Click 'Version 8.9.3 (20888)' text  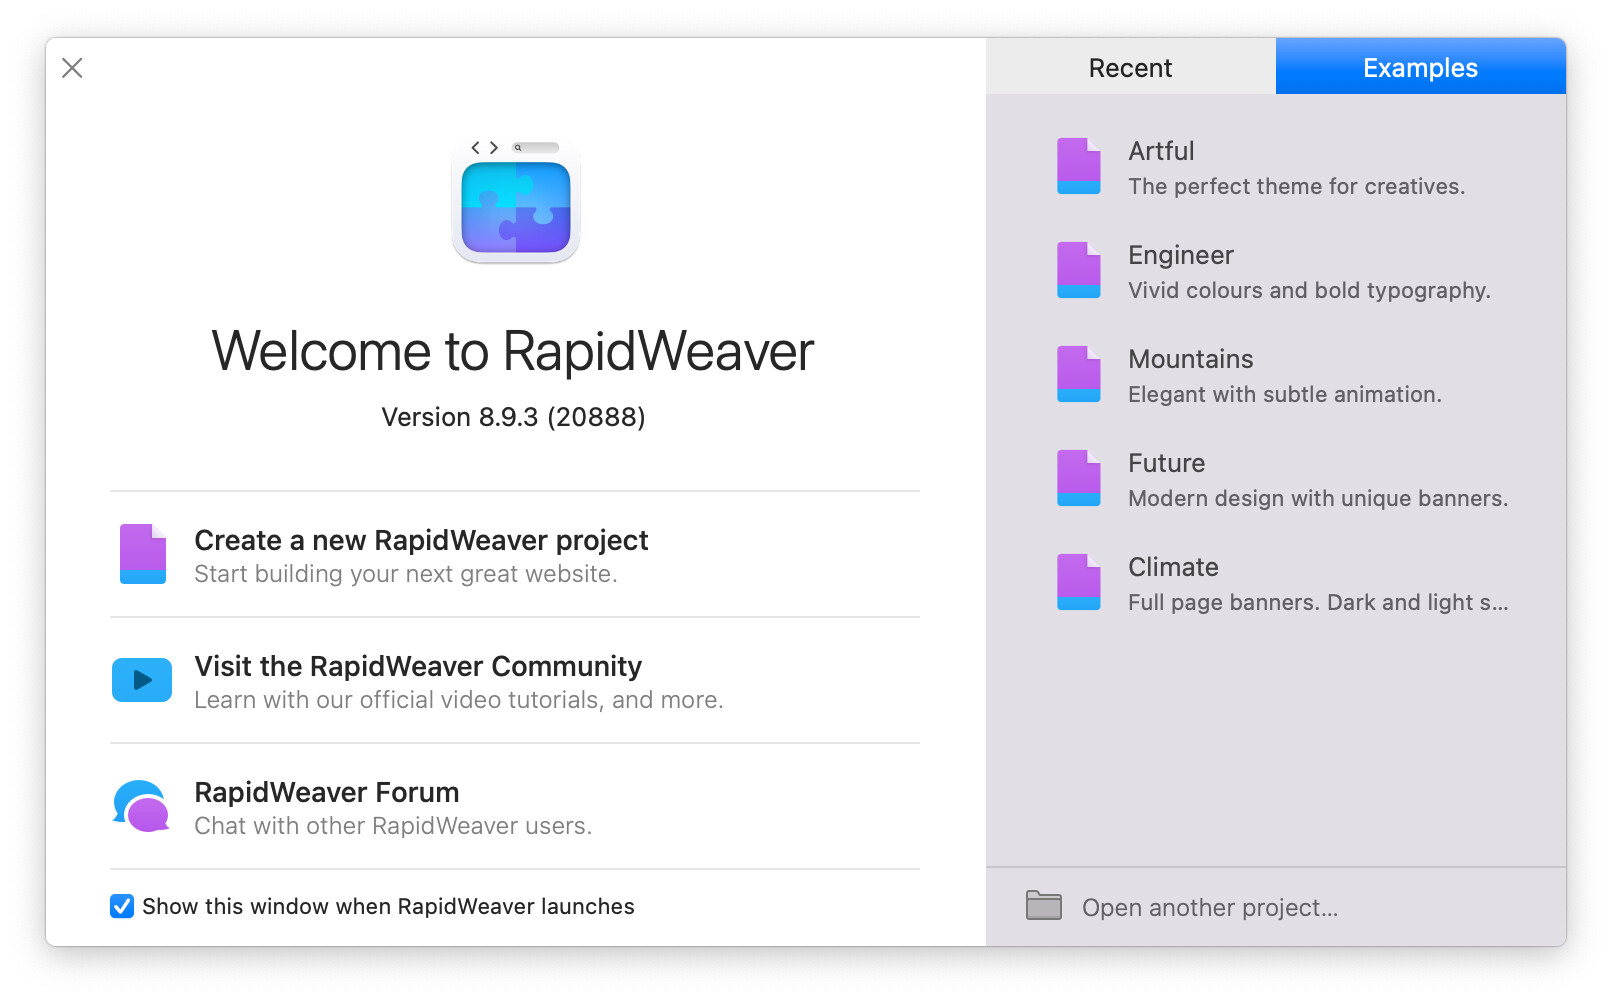pos(513,417)
